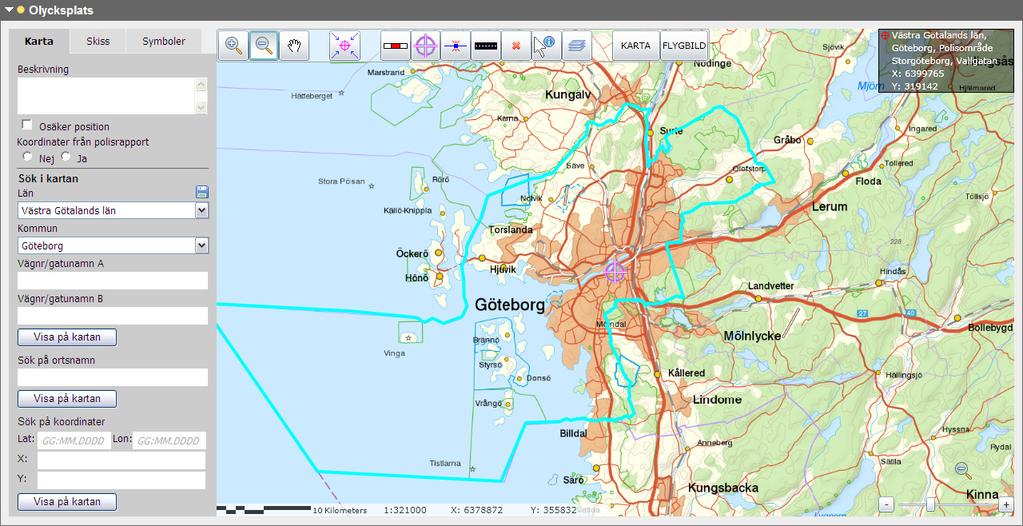
Task: Open the Län dropdown
Action: (x=202, y=210)
